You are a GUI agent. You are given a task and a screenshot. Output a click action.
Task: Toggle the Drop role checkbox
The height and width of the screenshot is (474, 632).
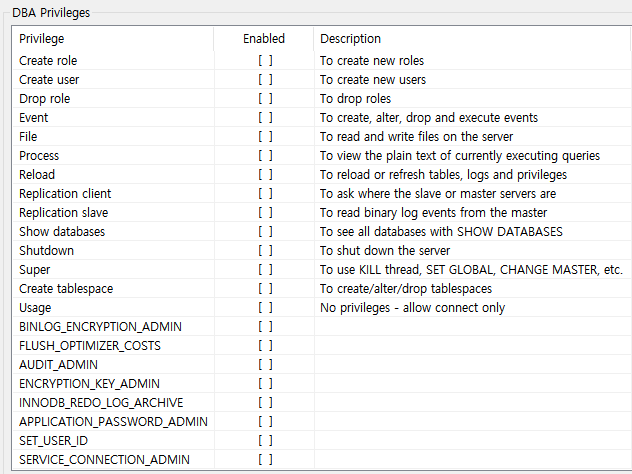pyautogui.click(x=265, y=98)
